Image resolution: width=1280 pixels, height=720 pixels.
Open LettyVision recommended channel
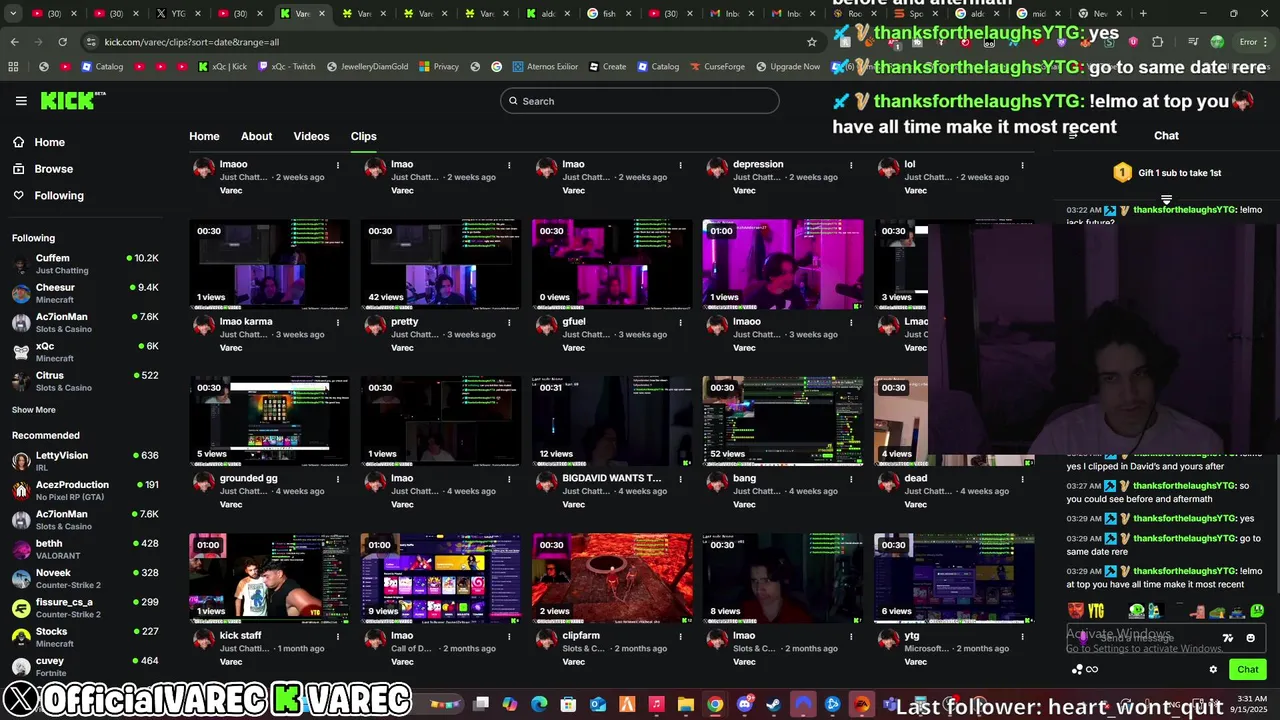(x=85, y=461)
